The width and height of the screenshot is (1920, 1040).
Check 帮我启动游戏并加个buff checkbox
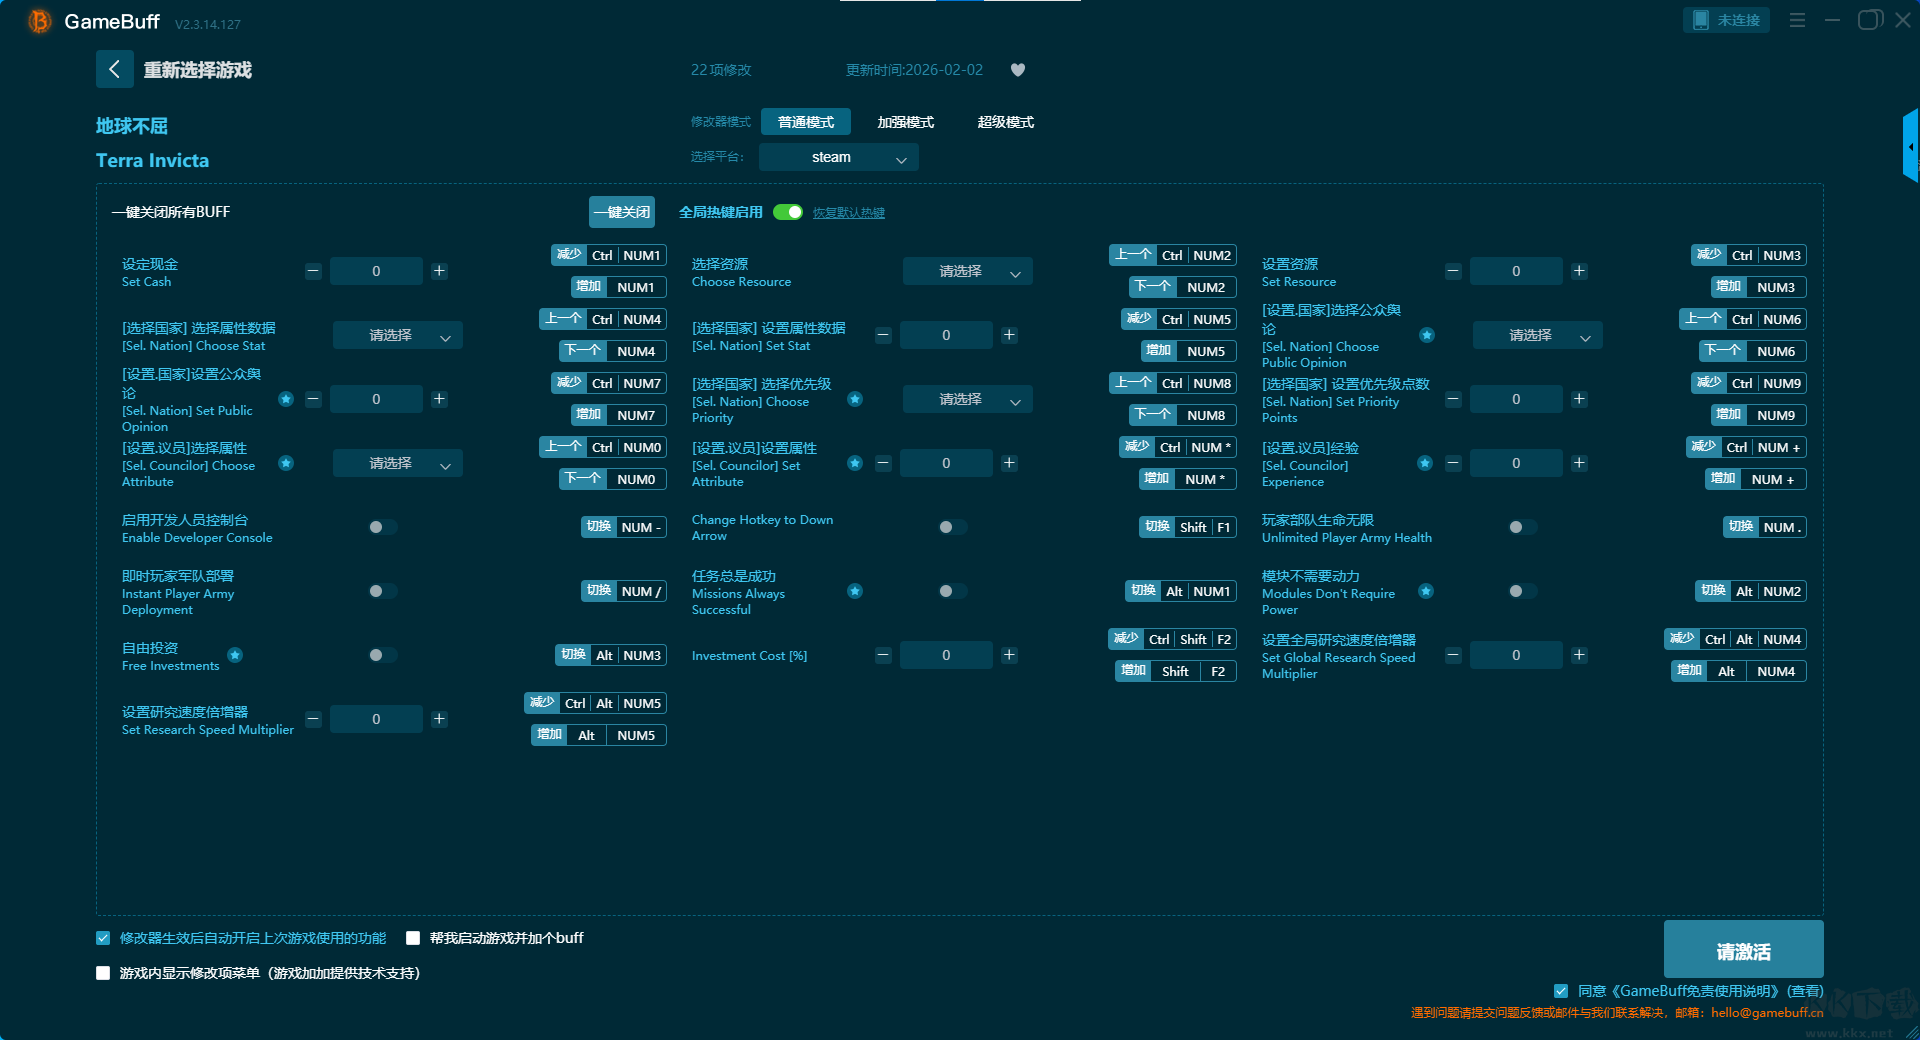coord(413,938)
